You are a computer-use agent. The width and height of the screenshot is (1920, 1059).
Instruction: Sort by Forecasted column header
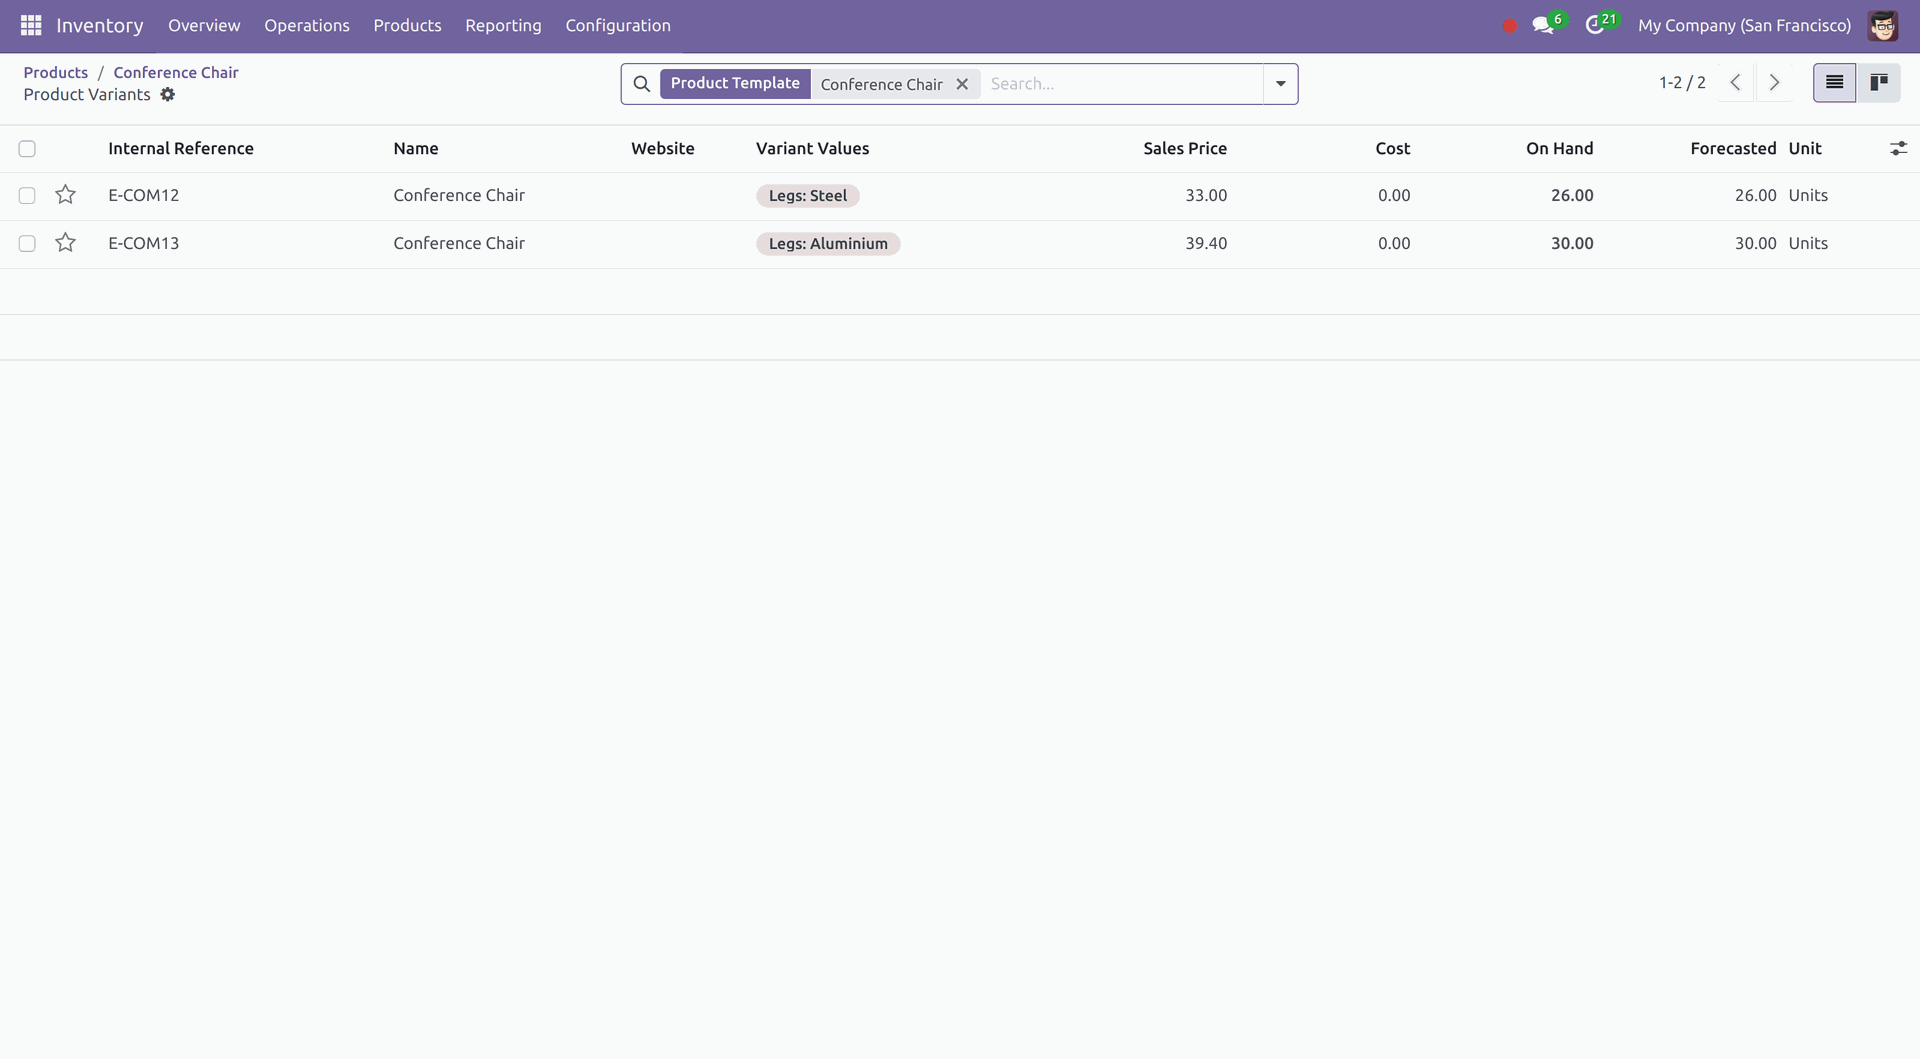1733,148
